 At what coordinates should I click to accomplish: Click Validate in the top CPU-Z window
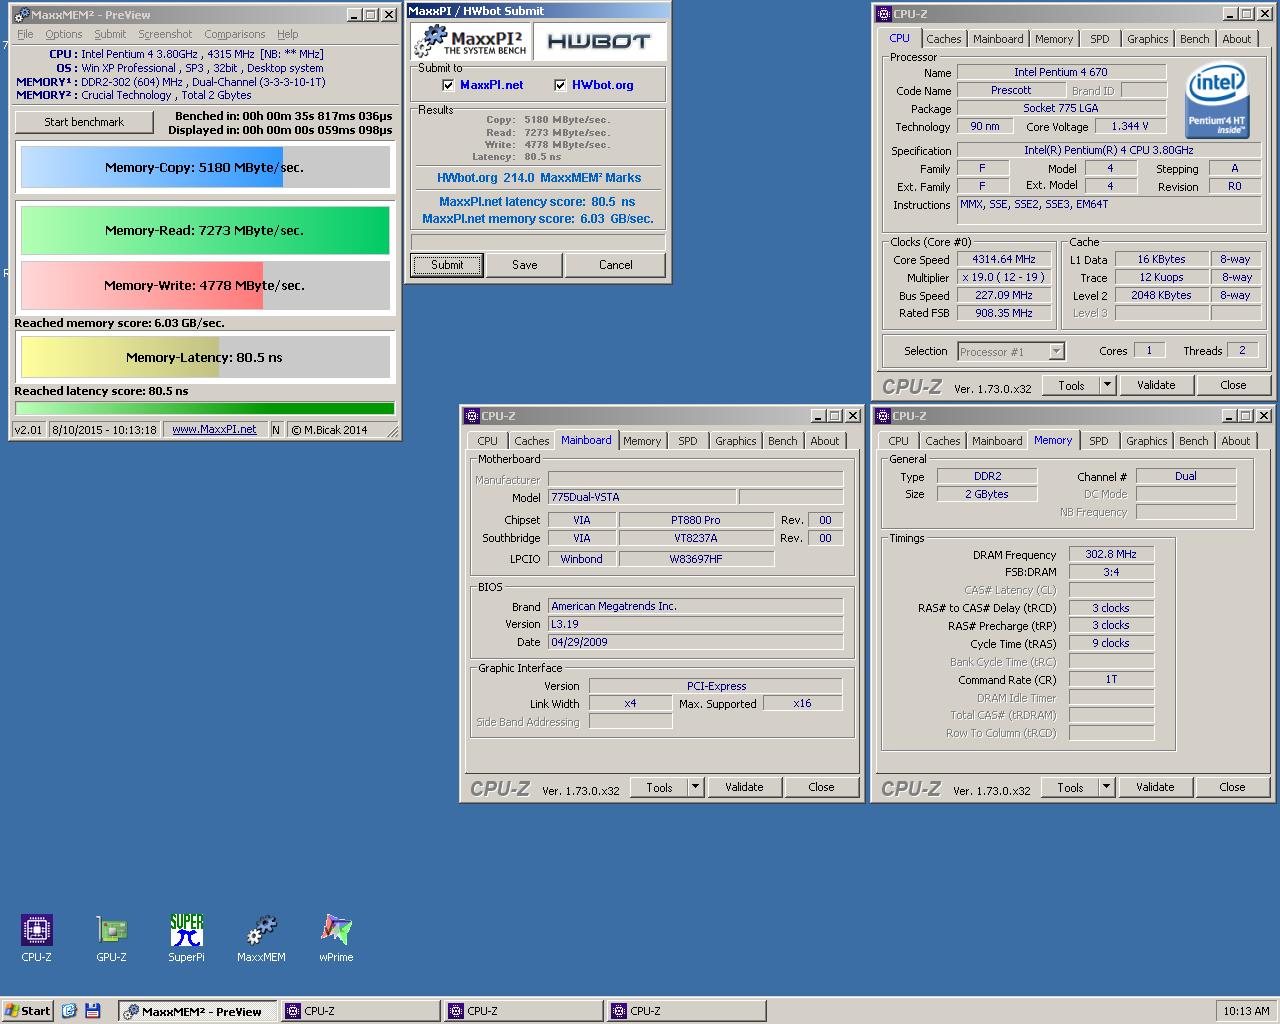pyautogui.click(x=1157, y=385)
